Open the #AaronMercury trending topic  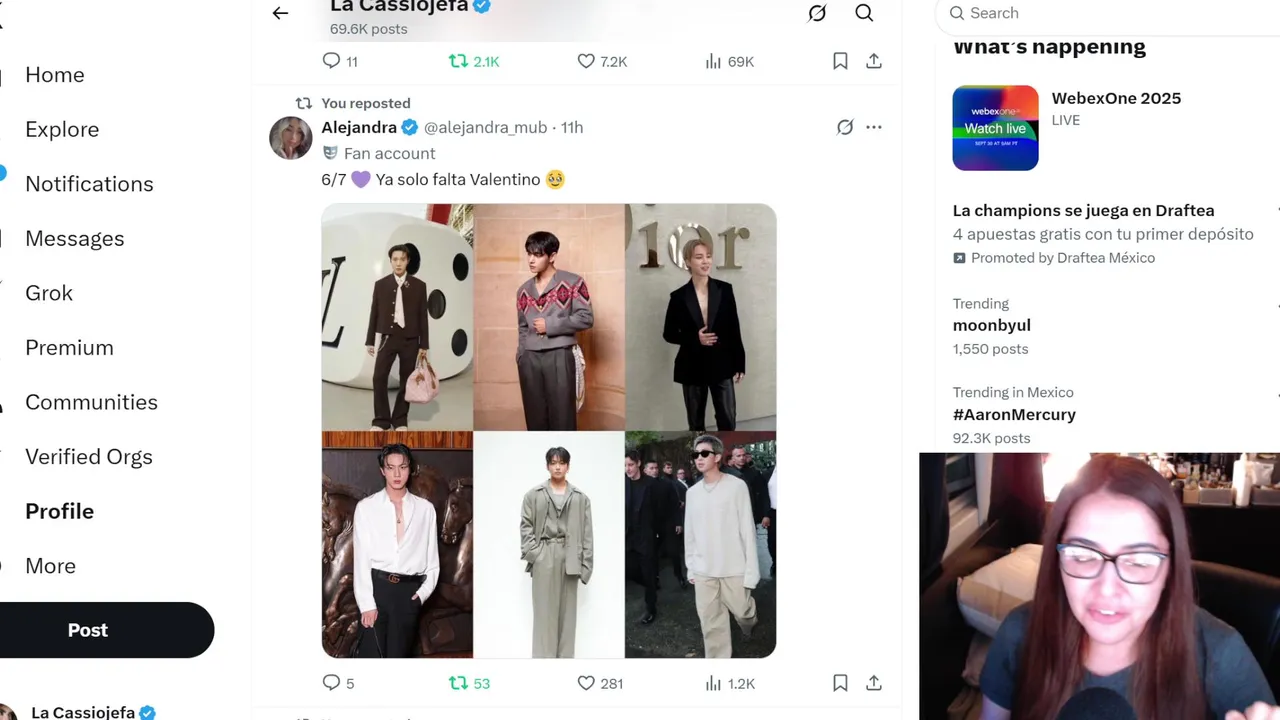point(1014,414)
